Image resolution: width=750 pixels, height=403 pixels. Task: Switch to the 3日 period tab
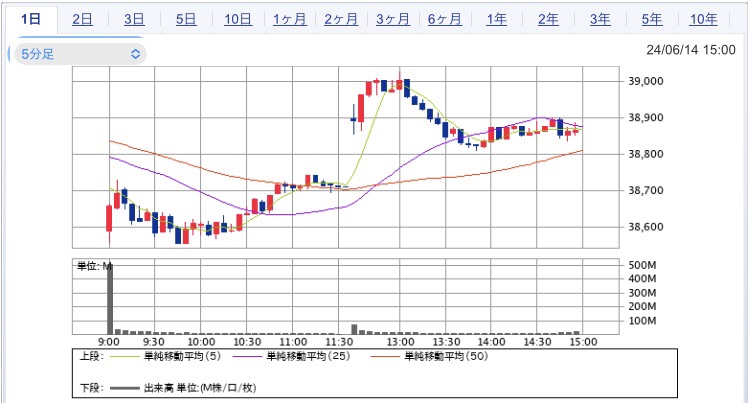tap(134, 19)
